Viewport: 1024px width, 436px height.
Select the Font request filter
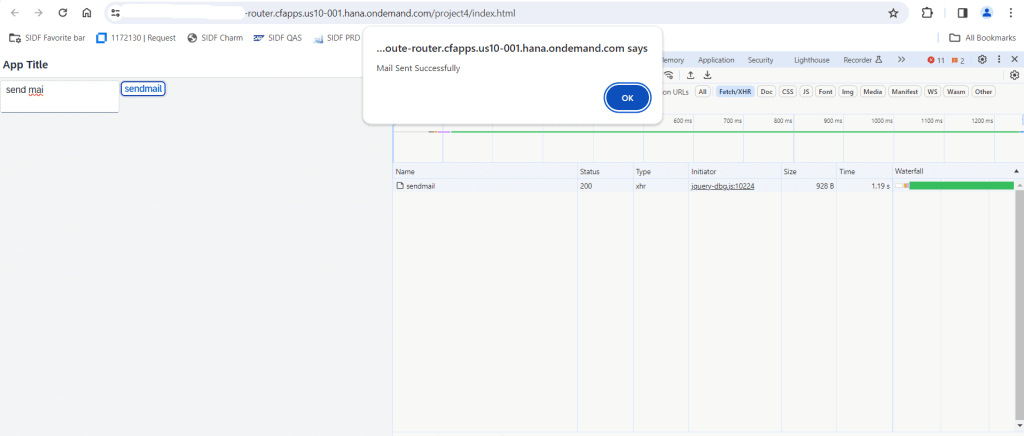pyautogui.click(x=825, y=92)
